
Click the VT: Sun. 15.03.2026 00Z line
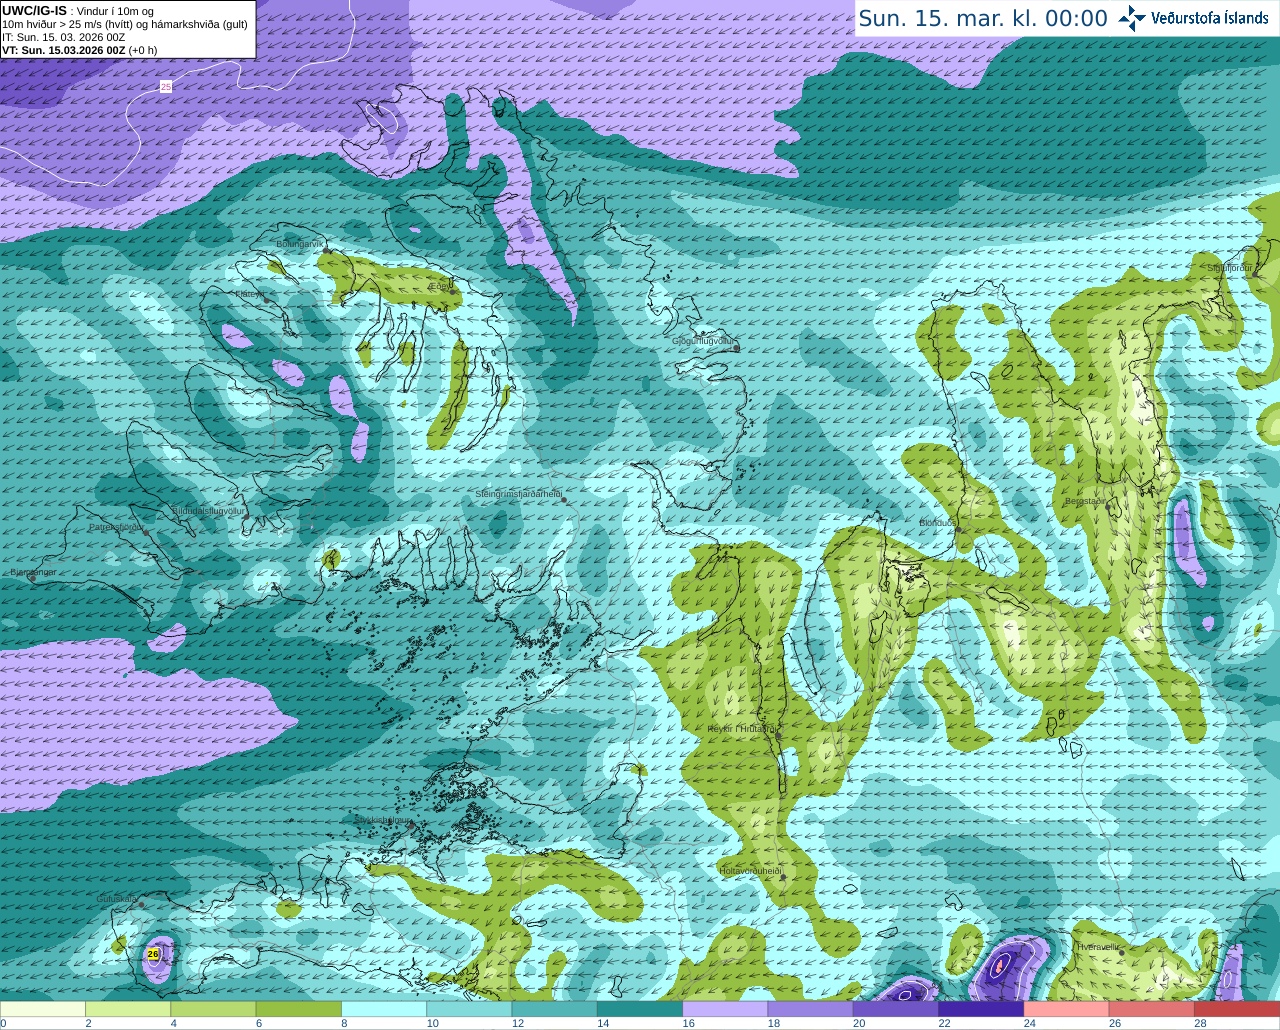point(79,50)
